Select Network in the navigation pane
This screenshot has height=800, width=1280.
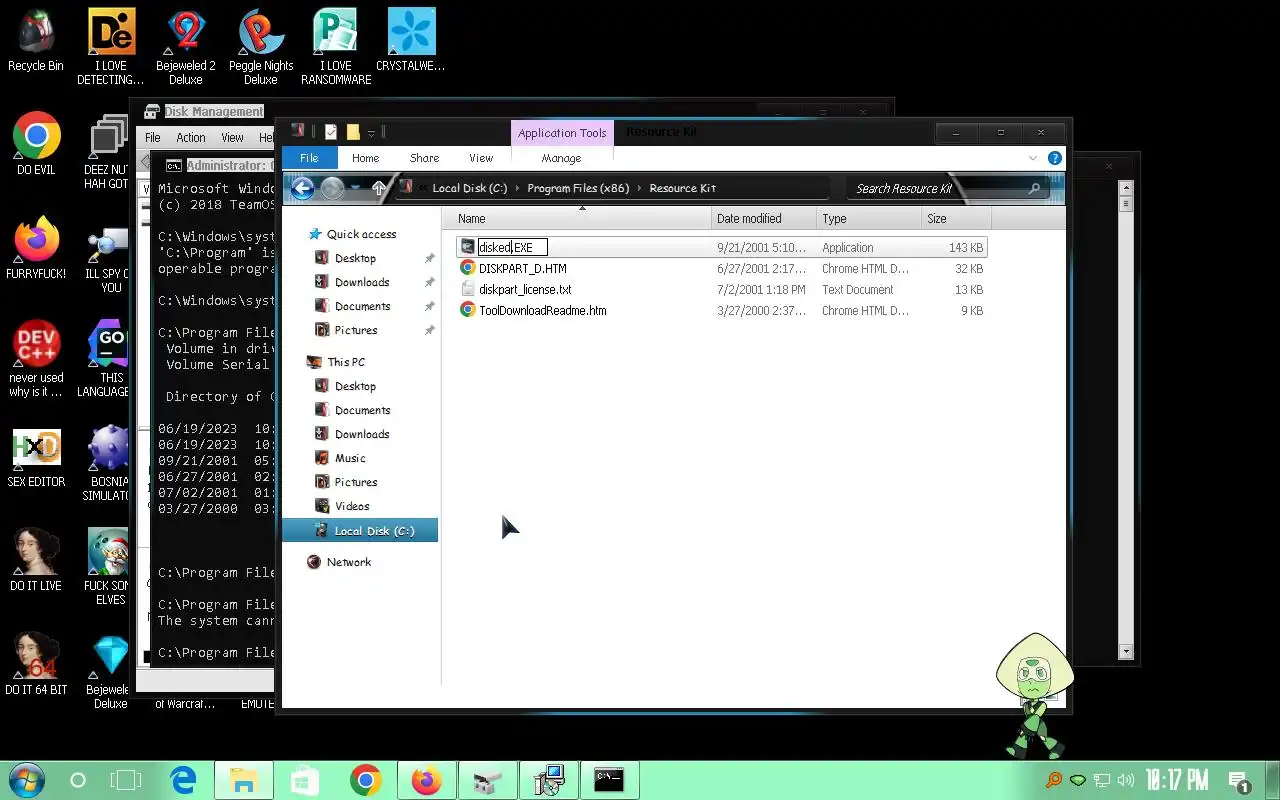(x=349, y=562)
